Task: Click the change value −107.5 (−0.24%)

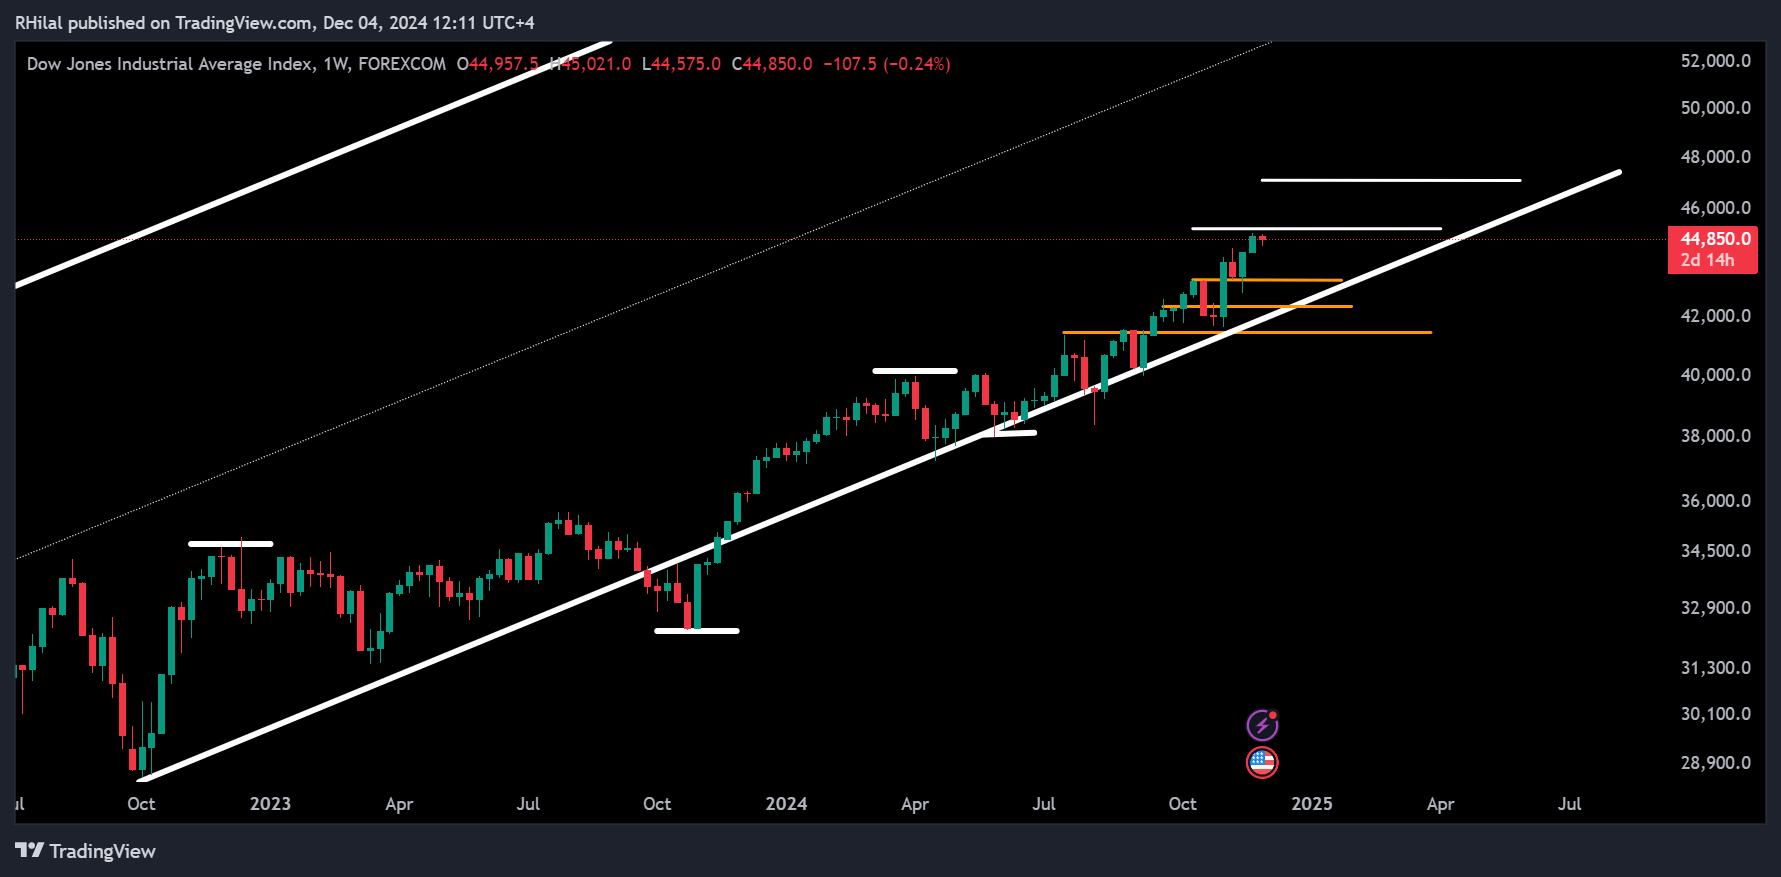Action: click(x=887, y=64)
